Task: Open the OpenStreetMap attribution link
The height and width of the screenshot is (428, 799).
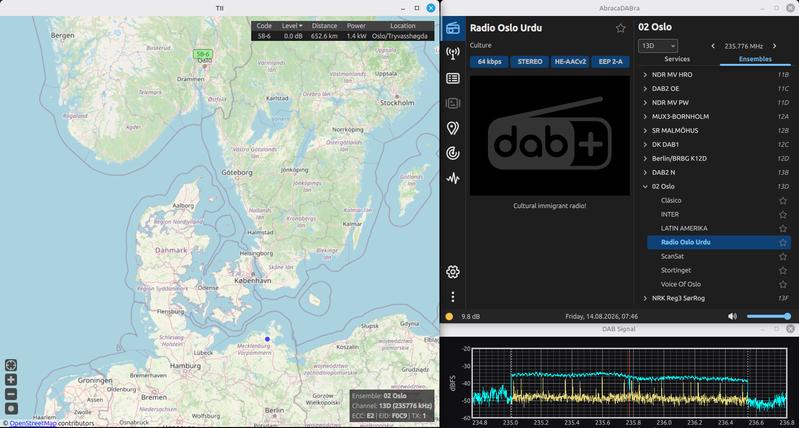Action: [33, 423]
